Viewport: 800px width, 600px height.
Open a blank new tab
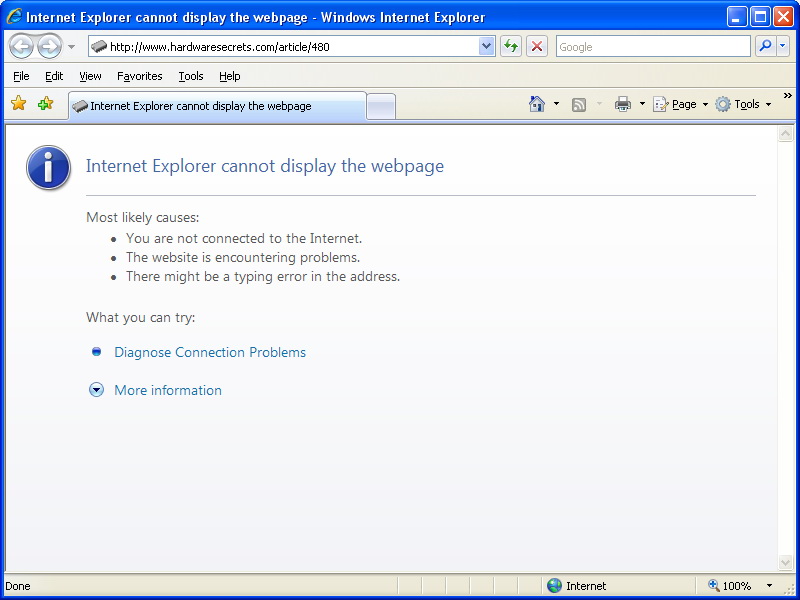pyautogui.click(x=381, y=107)
